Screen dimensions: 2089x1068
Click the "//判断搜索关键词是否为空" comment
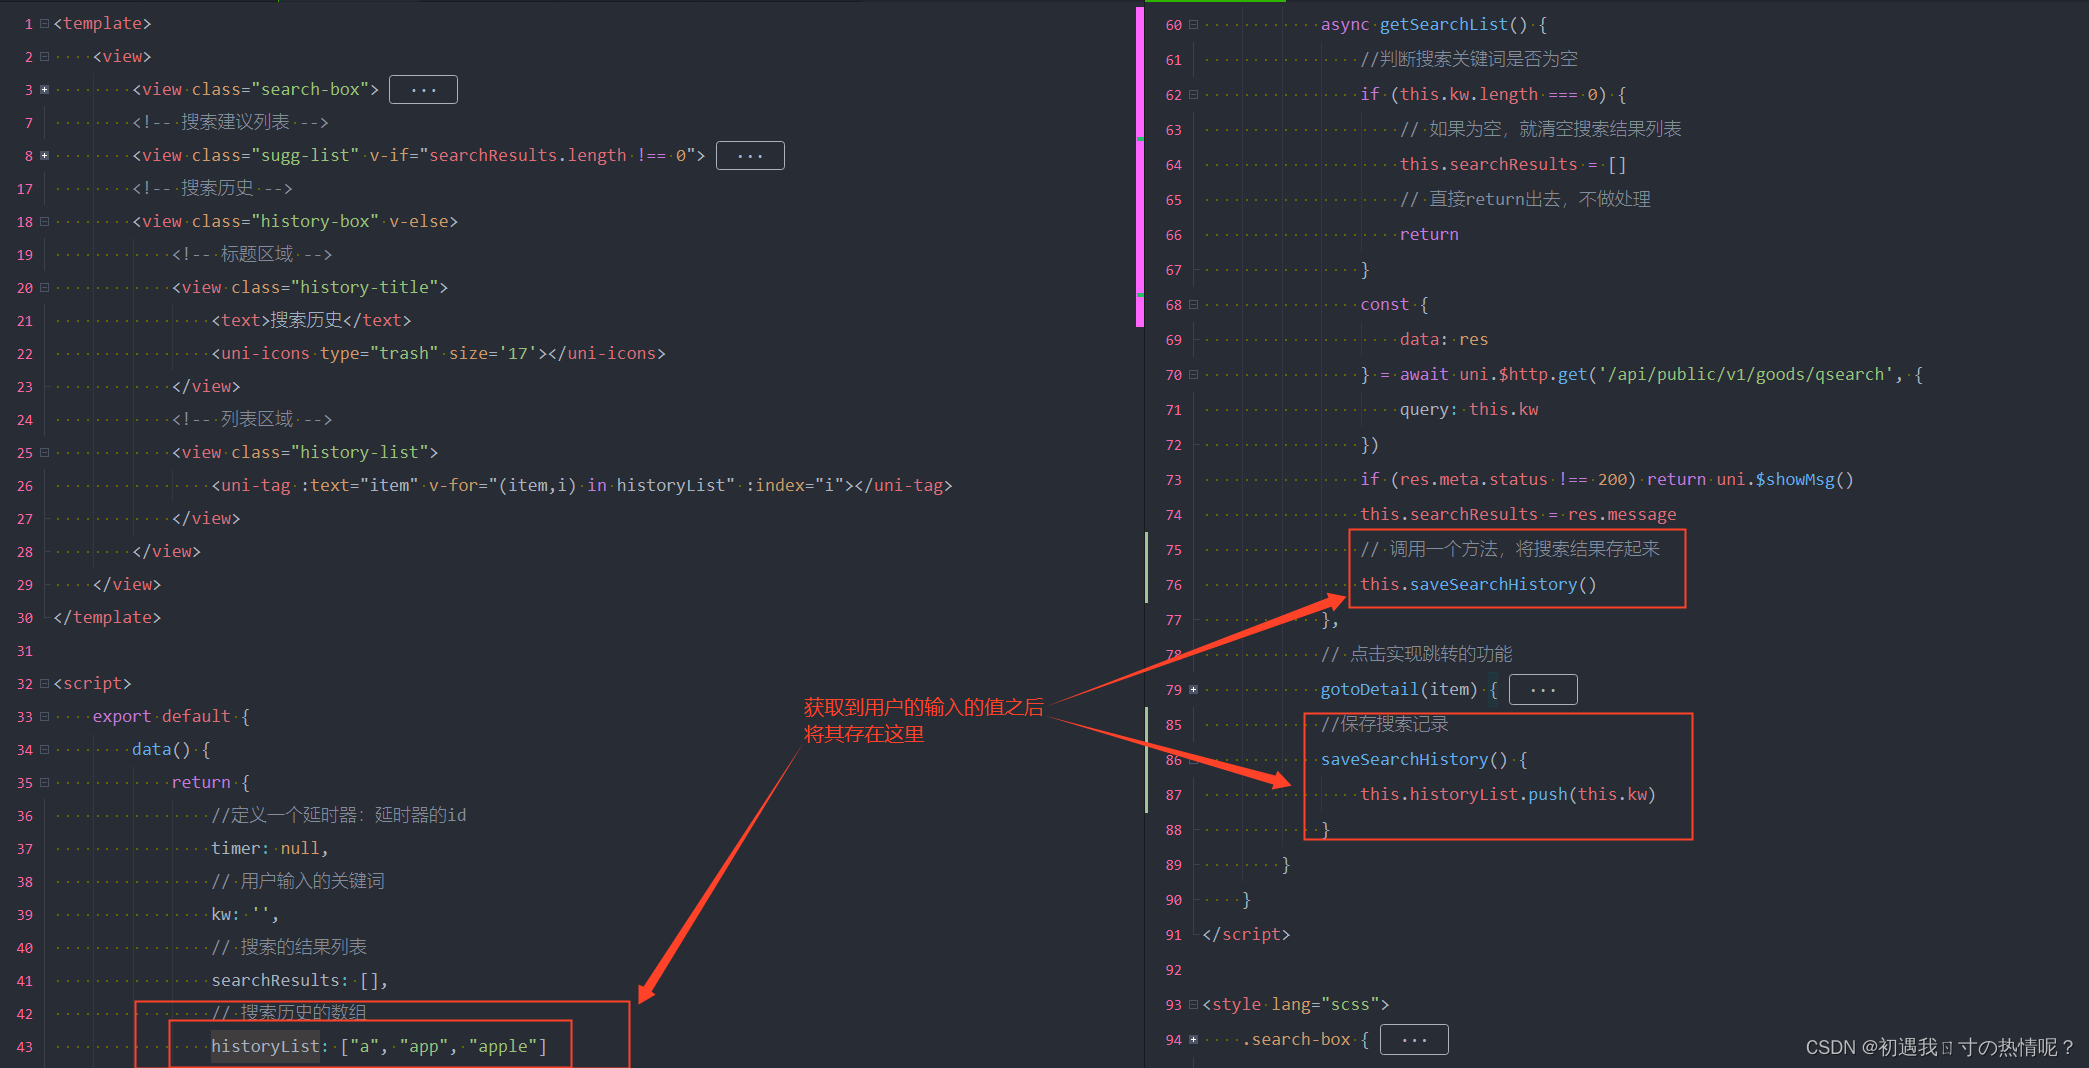pos(1469,59)
